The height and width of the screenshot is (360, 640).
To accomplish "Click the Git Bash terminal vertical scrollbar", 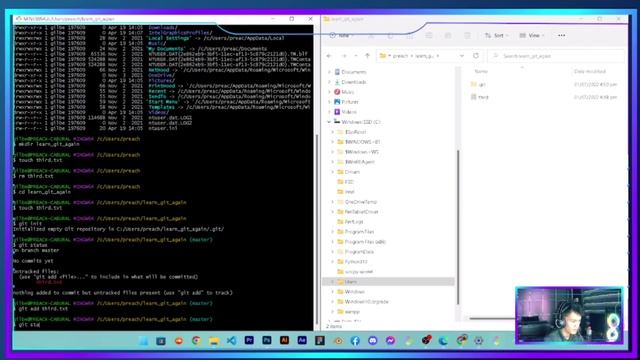I will click(316, 229).
